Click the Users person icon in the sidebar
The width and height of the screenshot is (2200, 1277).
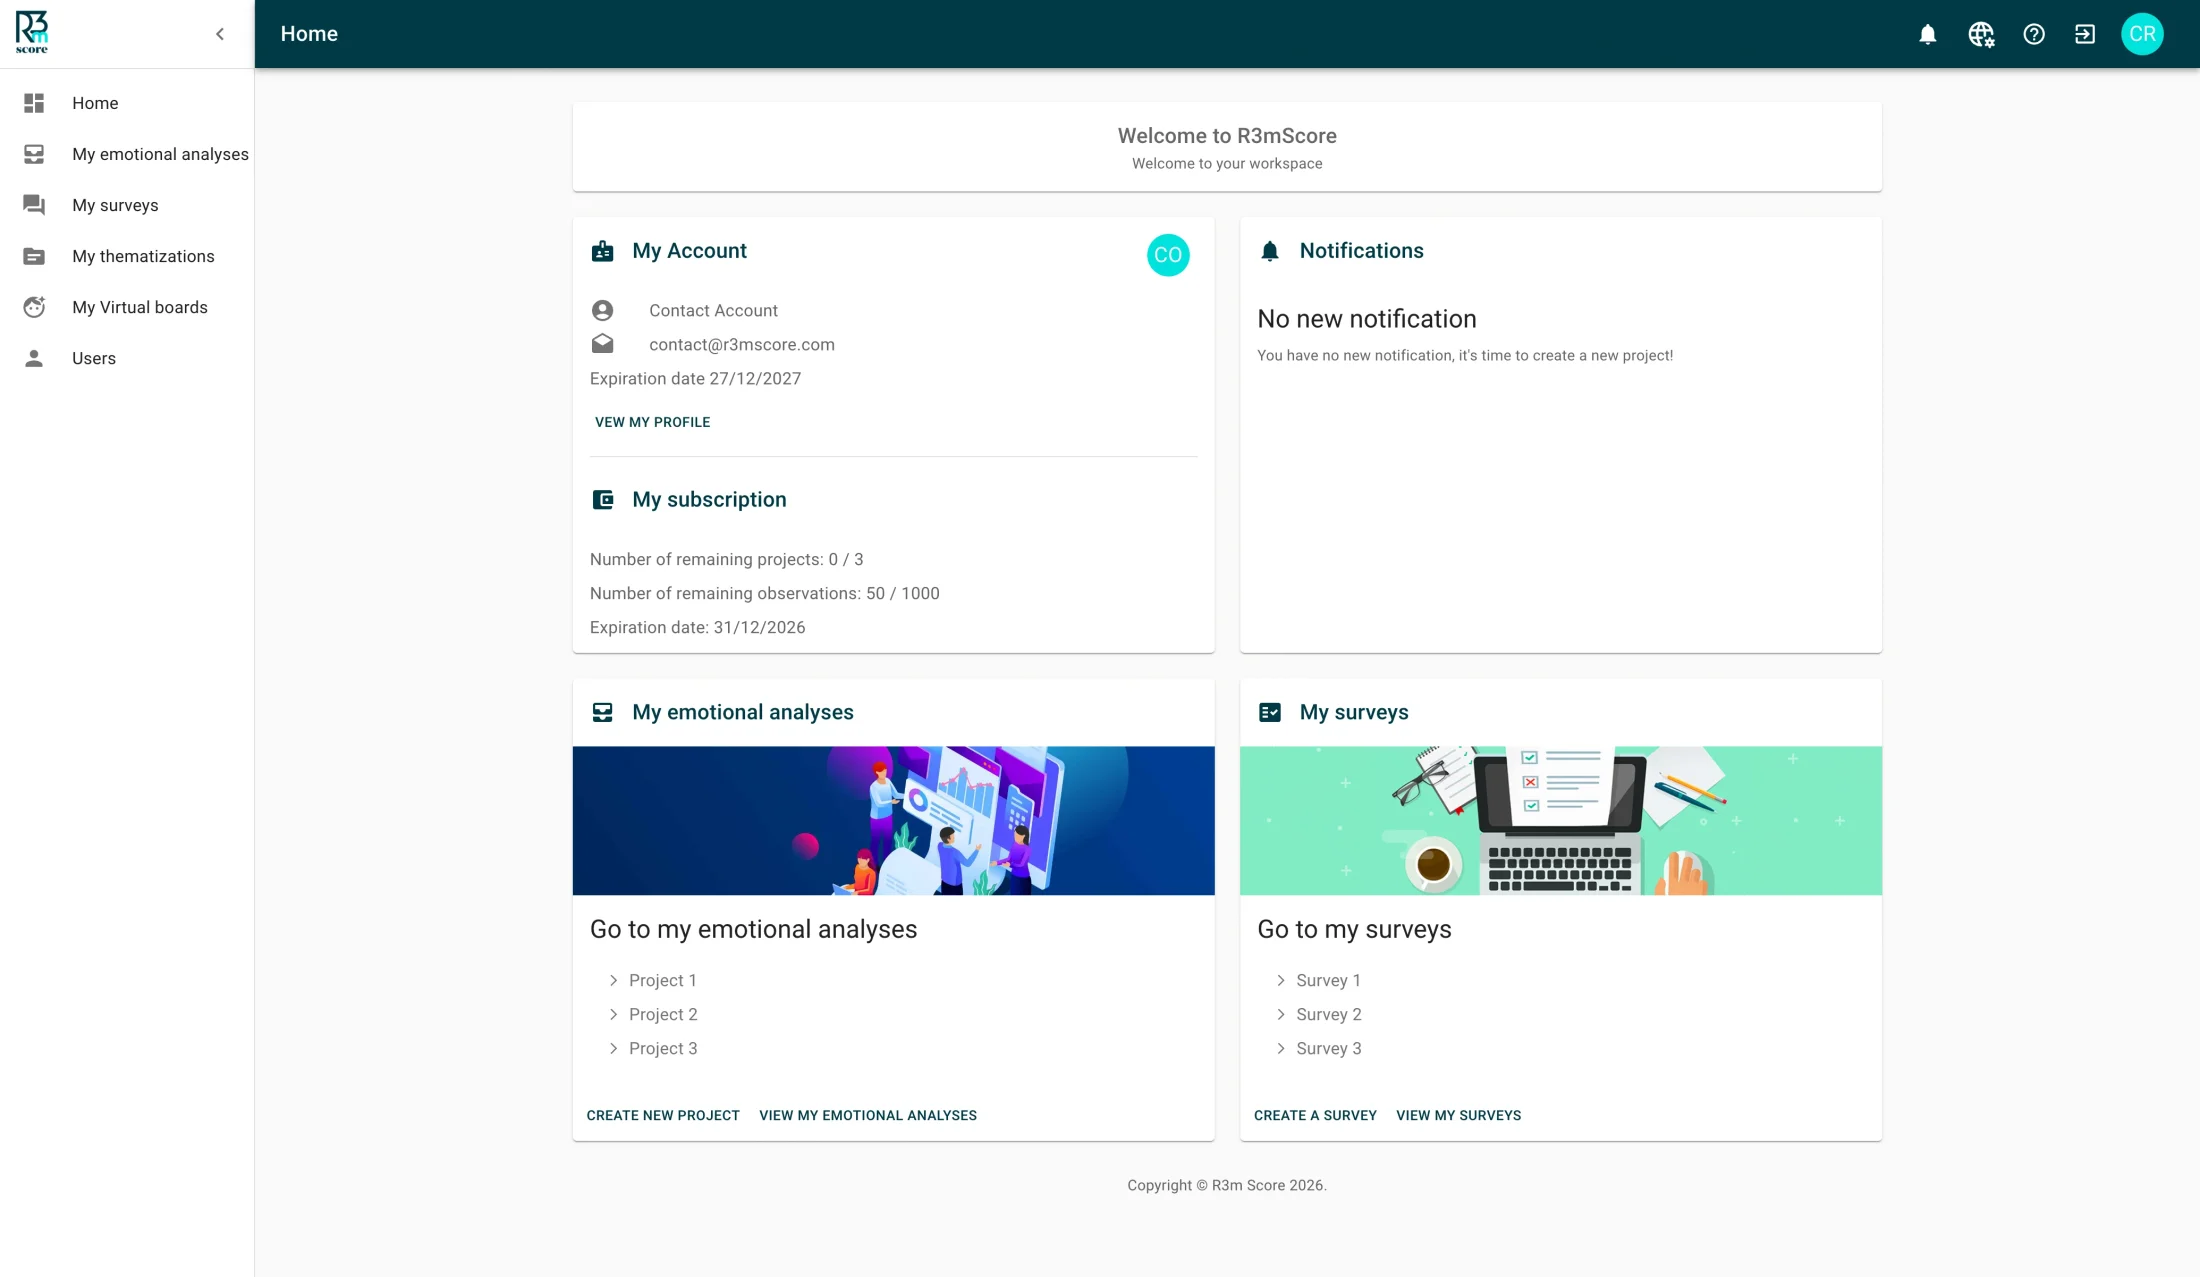(x=34, y=358)
